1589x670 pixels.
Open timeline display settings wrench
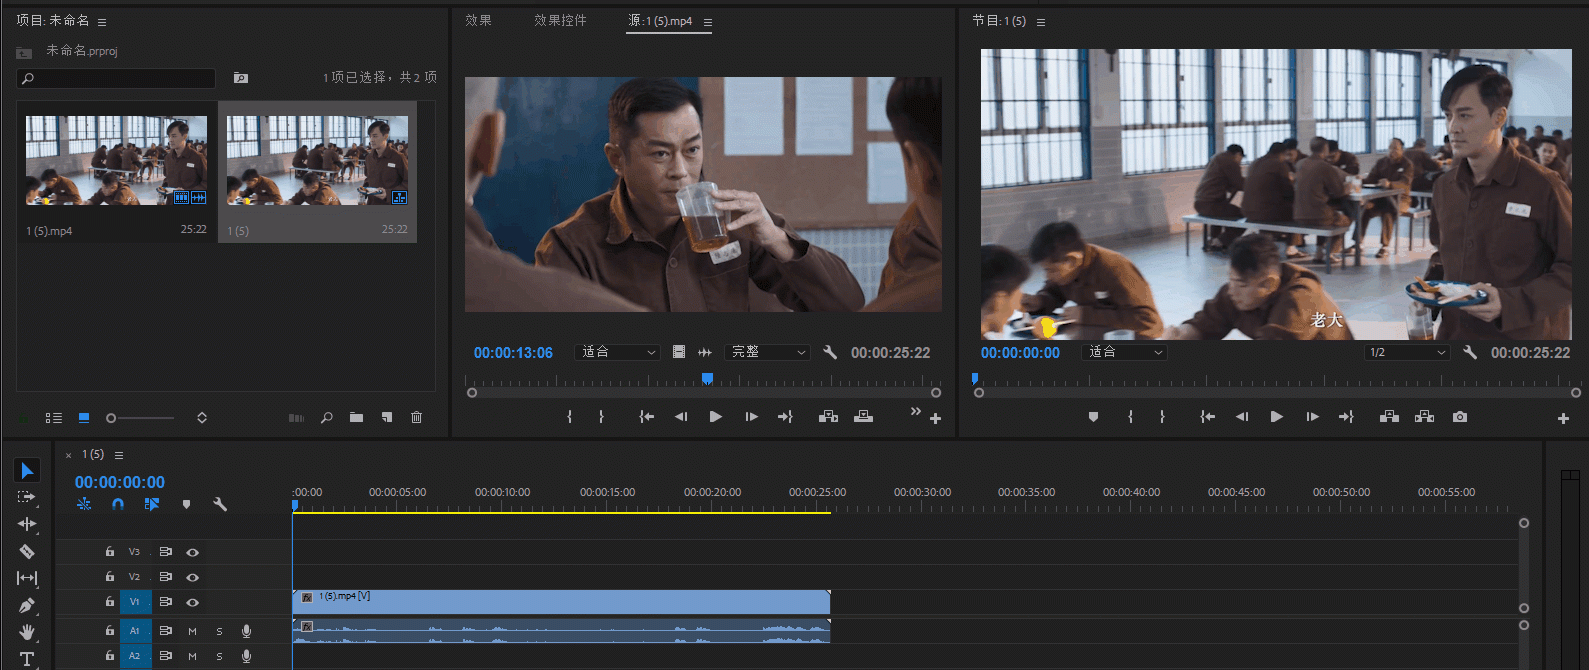(x=220, y=504)
